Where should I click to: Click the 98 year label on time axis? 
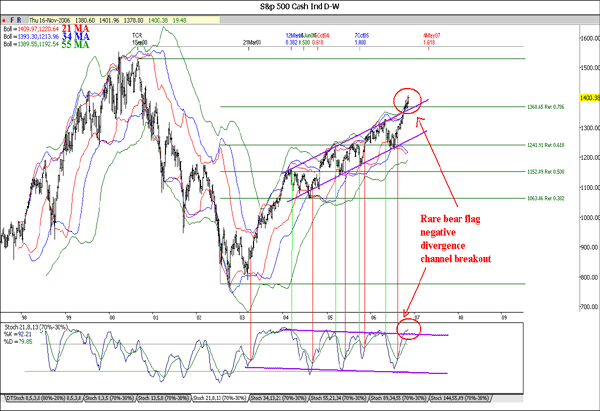tap(24, 318)
